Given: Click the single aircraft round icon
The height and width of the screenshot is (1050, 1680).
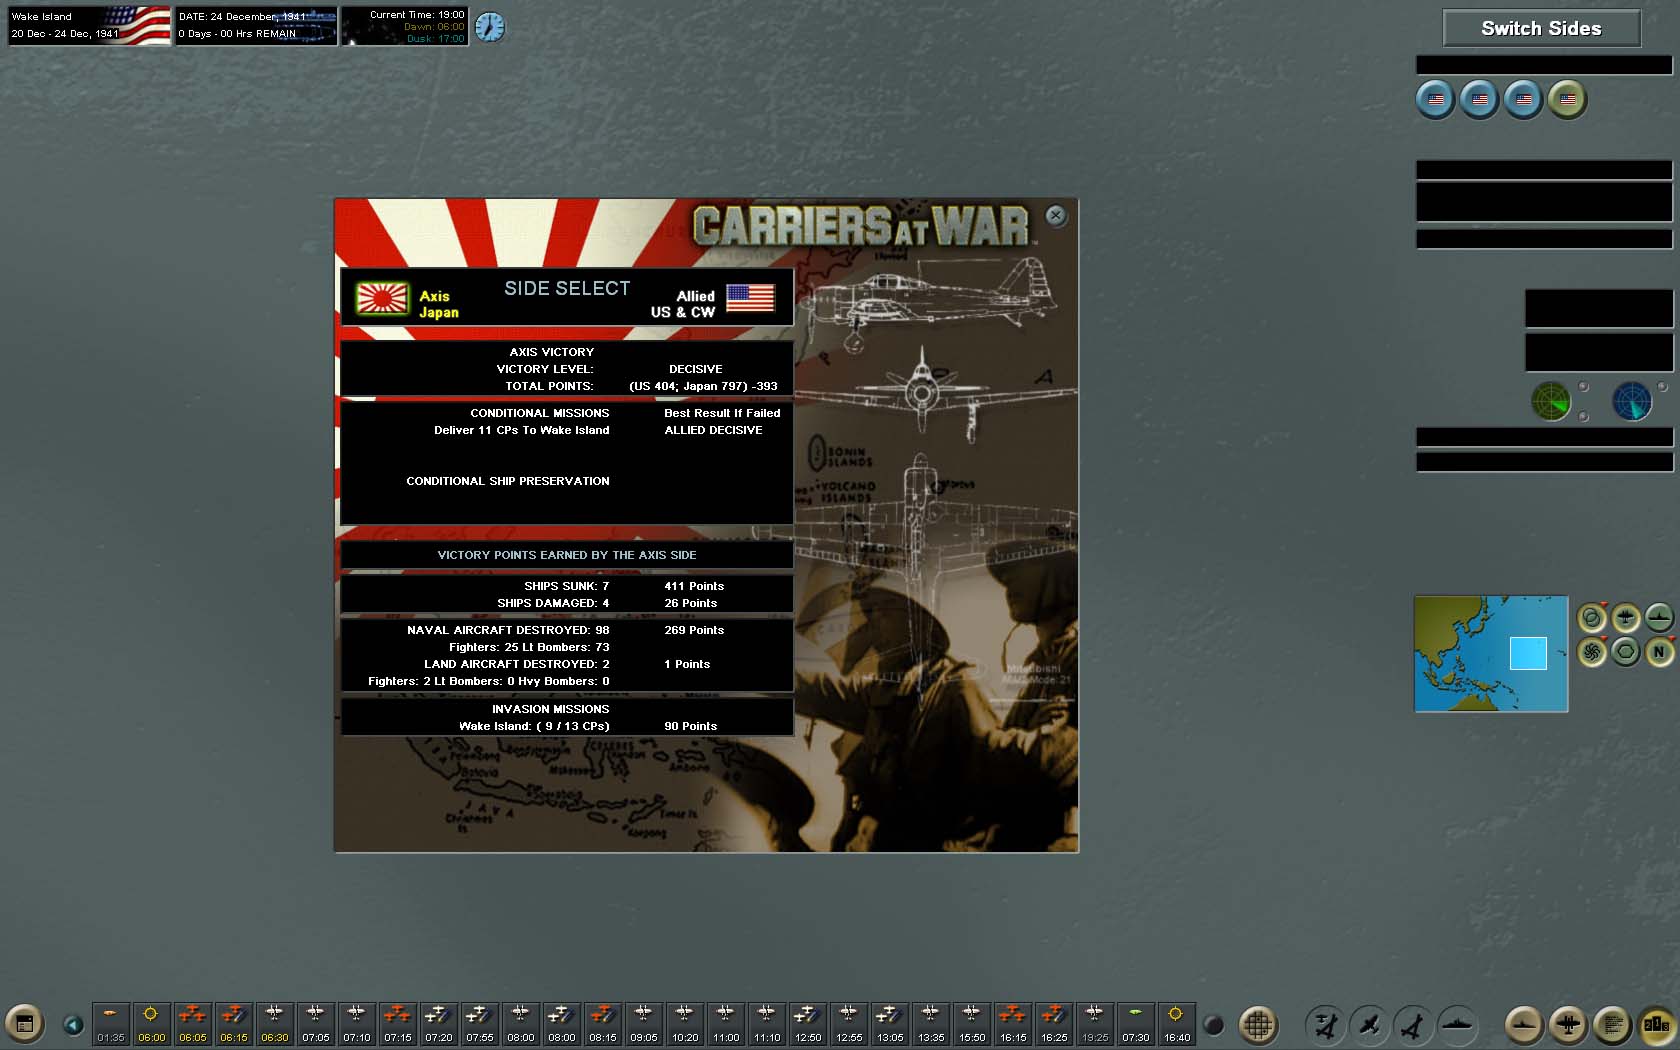Looking at the screenshot, I should (1369, 1024).
